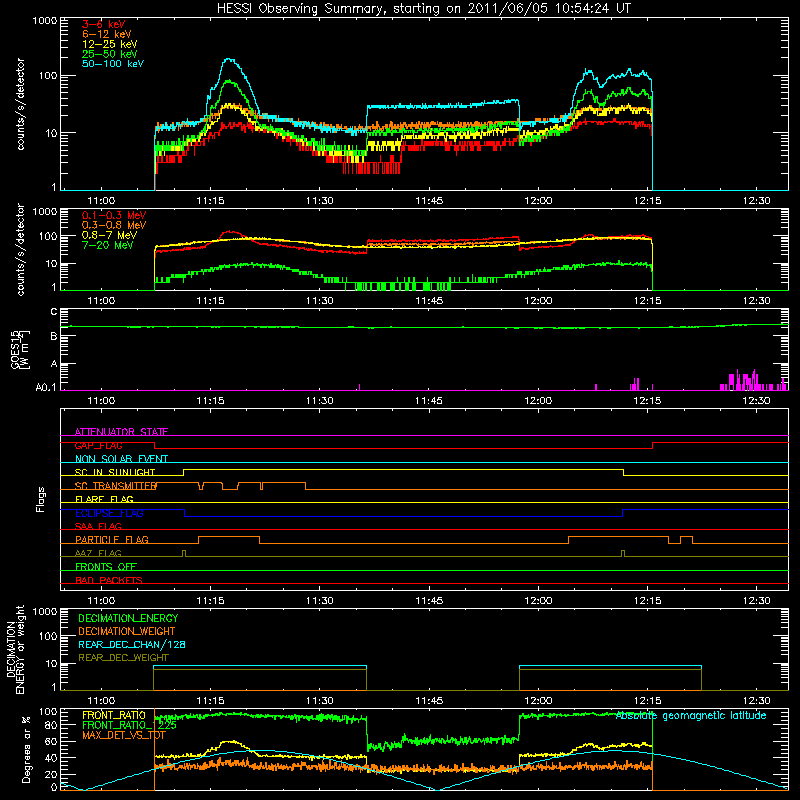Select the 1000 tick on the top keV panel
800x800 pixels.
(45, 21)
